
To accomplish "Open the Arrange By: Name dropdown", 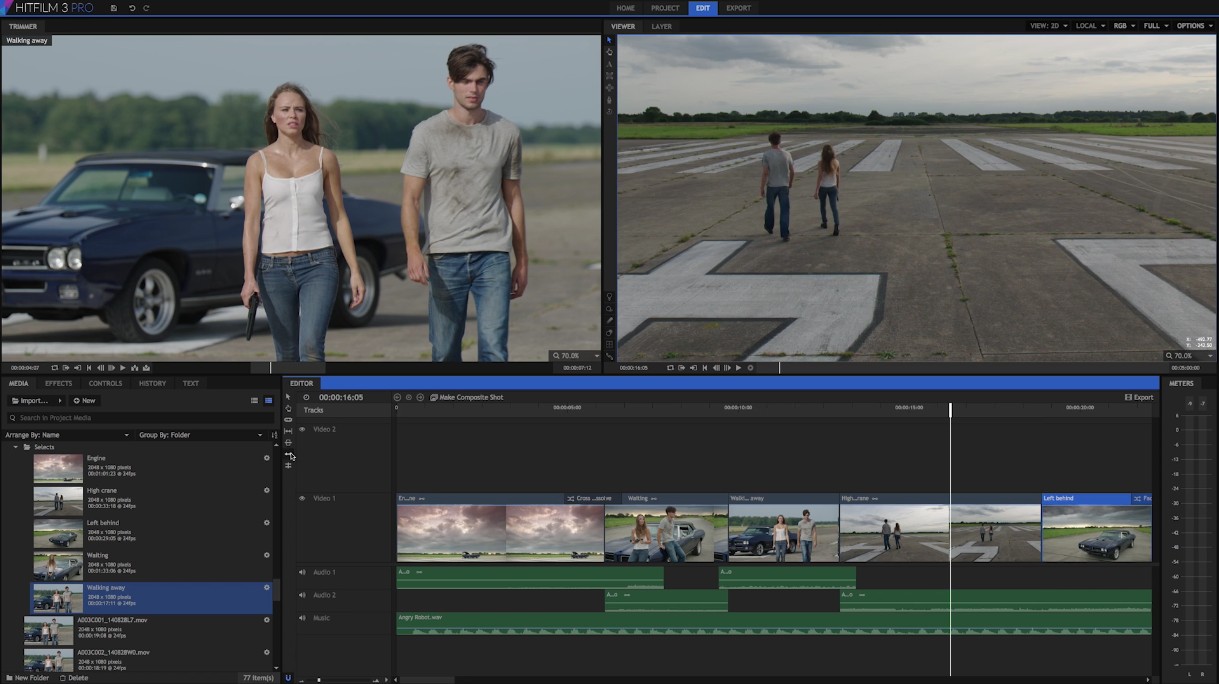I will 68,435.
